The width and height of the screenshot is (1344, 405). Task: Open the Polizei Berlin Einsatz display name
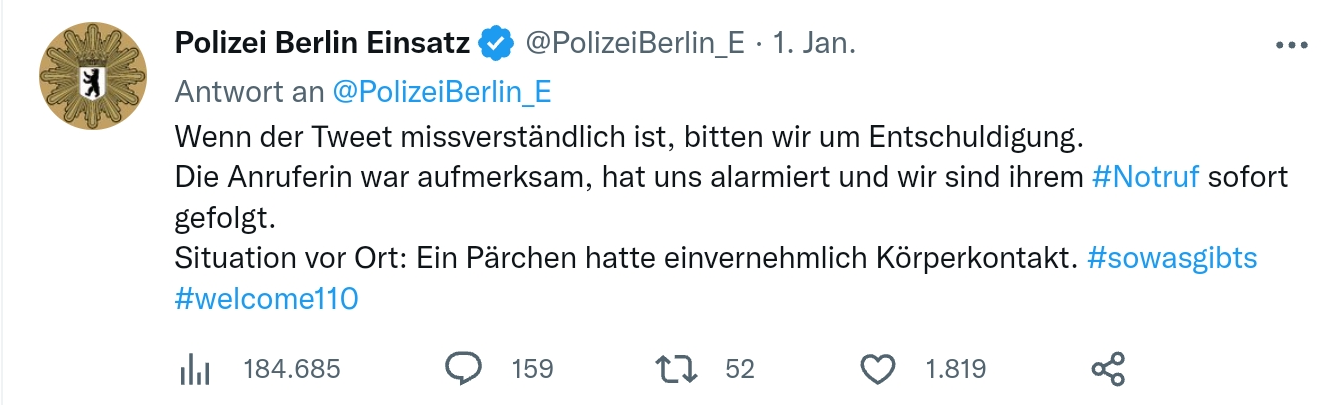322,43
